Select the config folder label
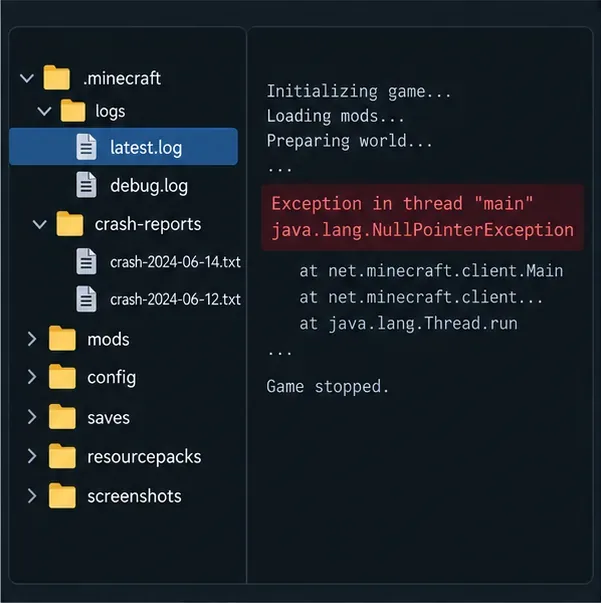This screenshot has width=601, height=603. coord(112,378)
